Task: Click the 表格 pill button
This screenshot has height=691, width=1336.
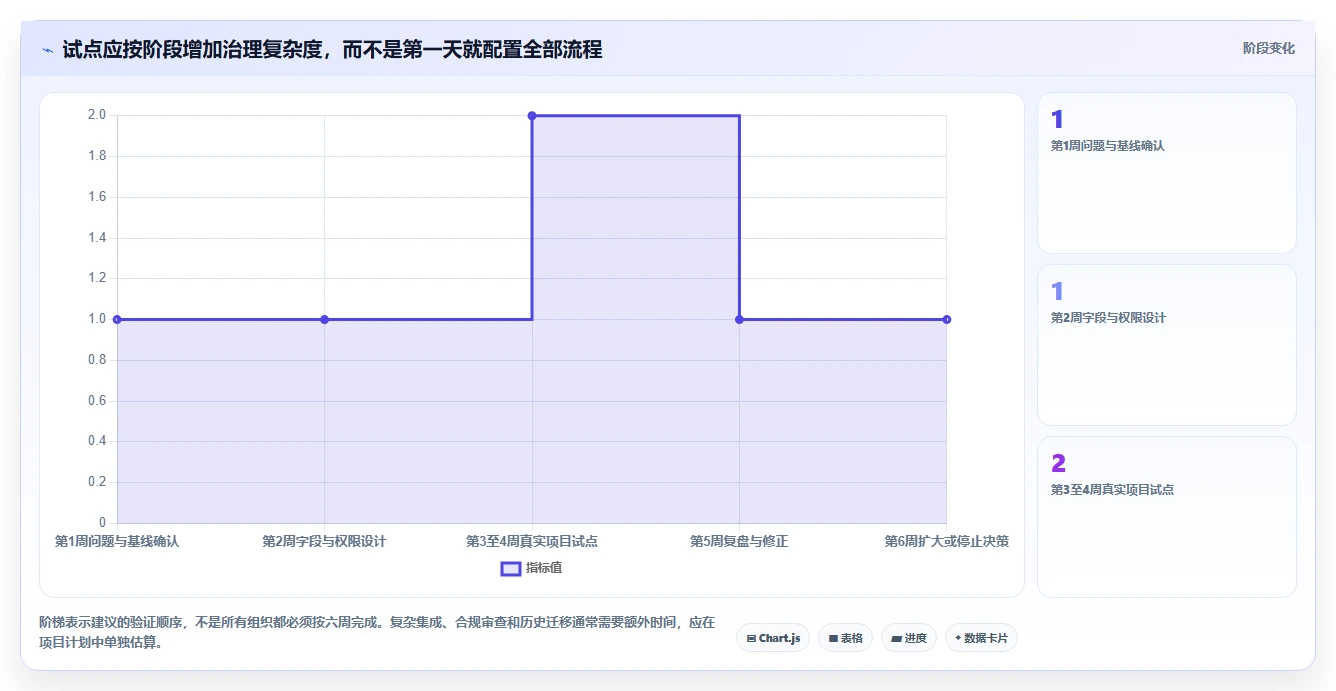Action: 845,638
